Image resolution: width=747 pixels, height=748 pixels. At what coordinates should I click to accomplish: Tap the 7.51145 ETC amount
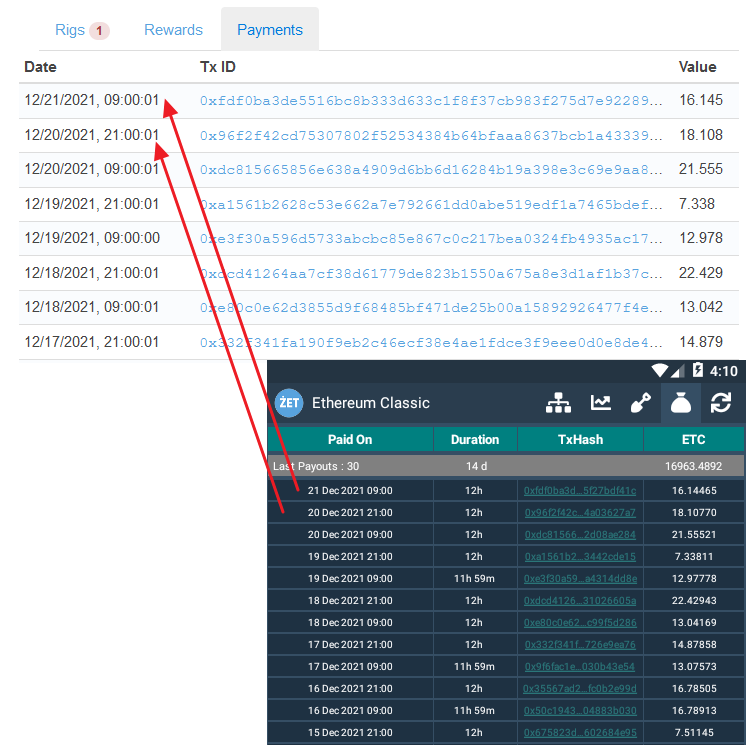pos(694,732)
